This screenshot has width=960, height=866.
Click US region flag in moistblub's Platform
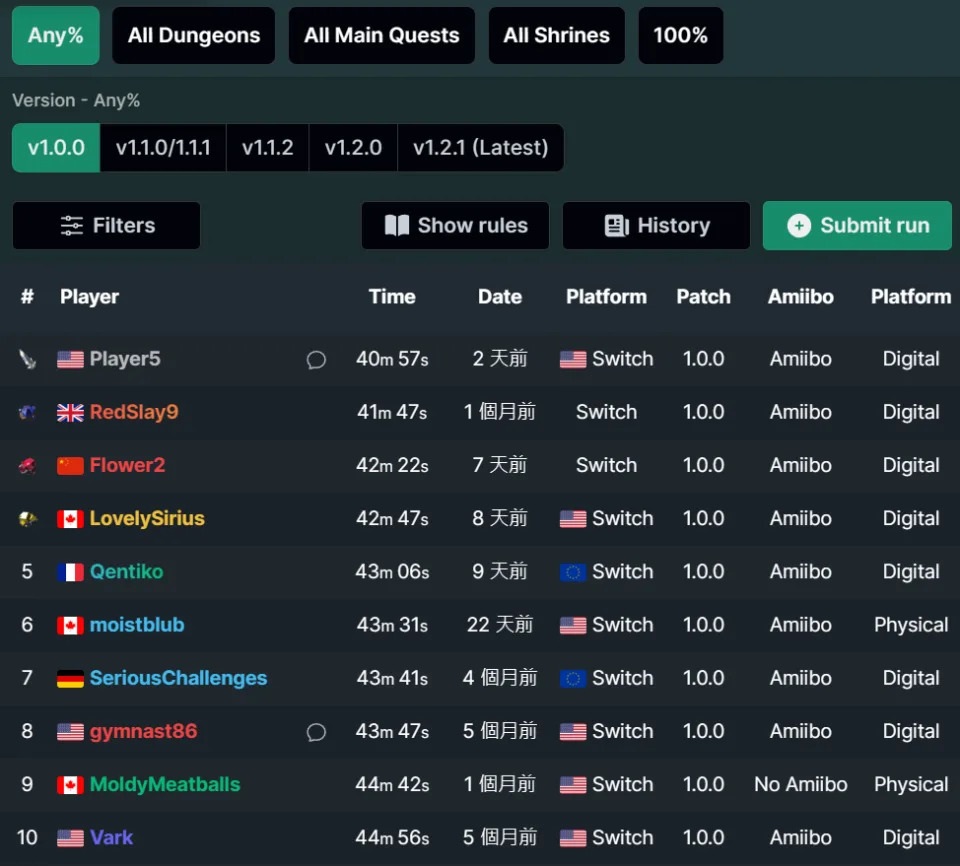[x=573, y=626]
